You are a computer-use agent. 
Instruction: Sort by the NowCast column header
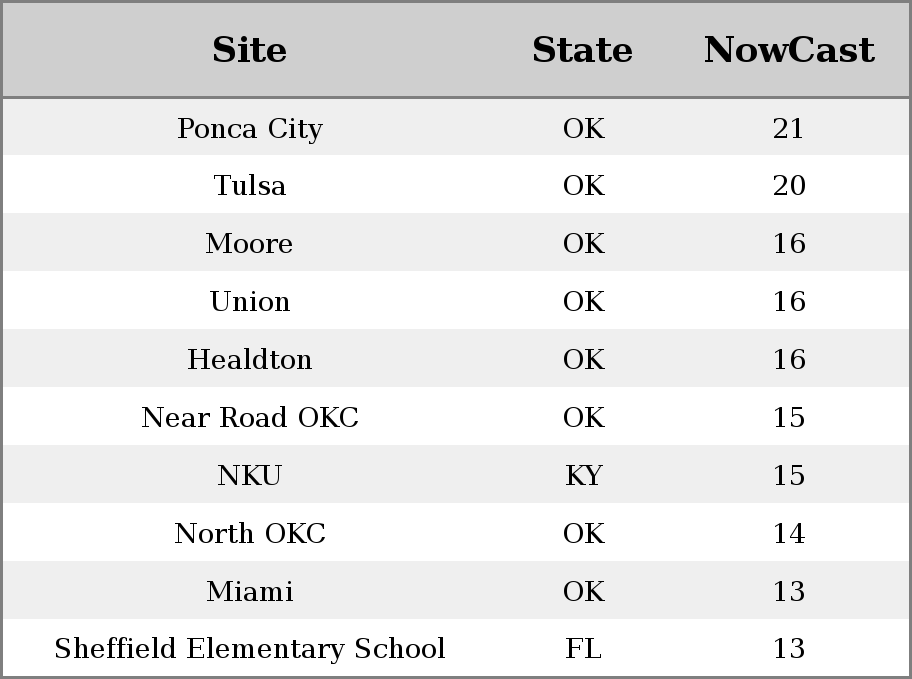click(x=789, y=50)
